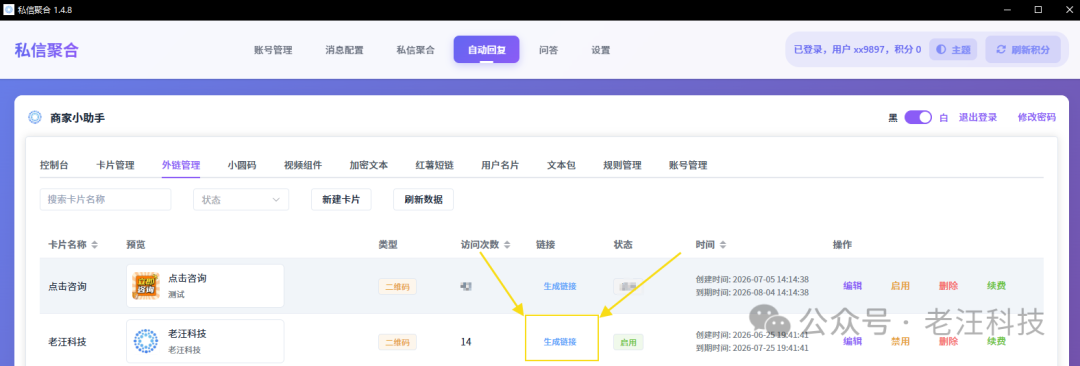Open the 消息配置 top menu
The image size is (1080, 366).
[x=344, y=50]
